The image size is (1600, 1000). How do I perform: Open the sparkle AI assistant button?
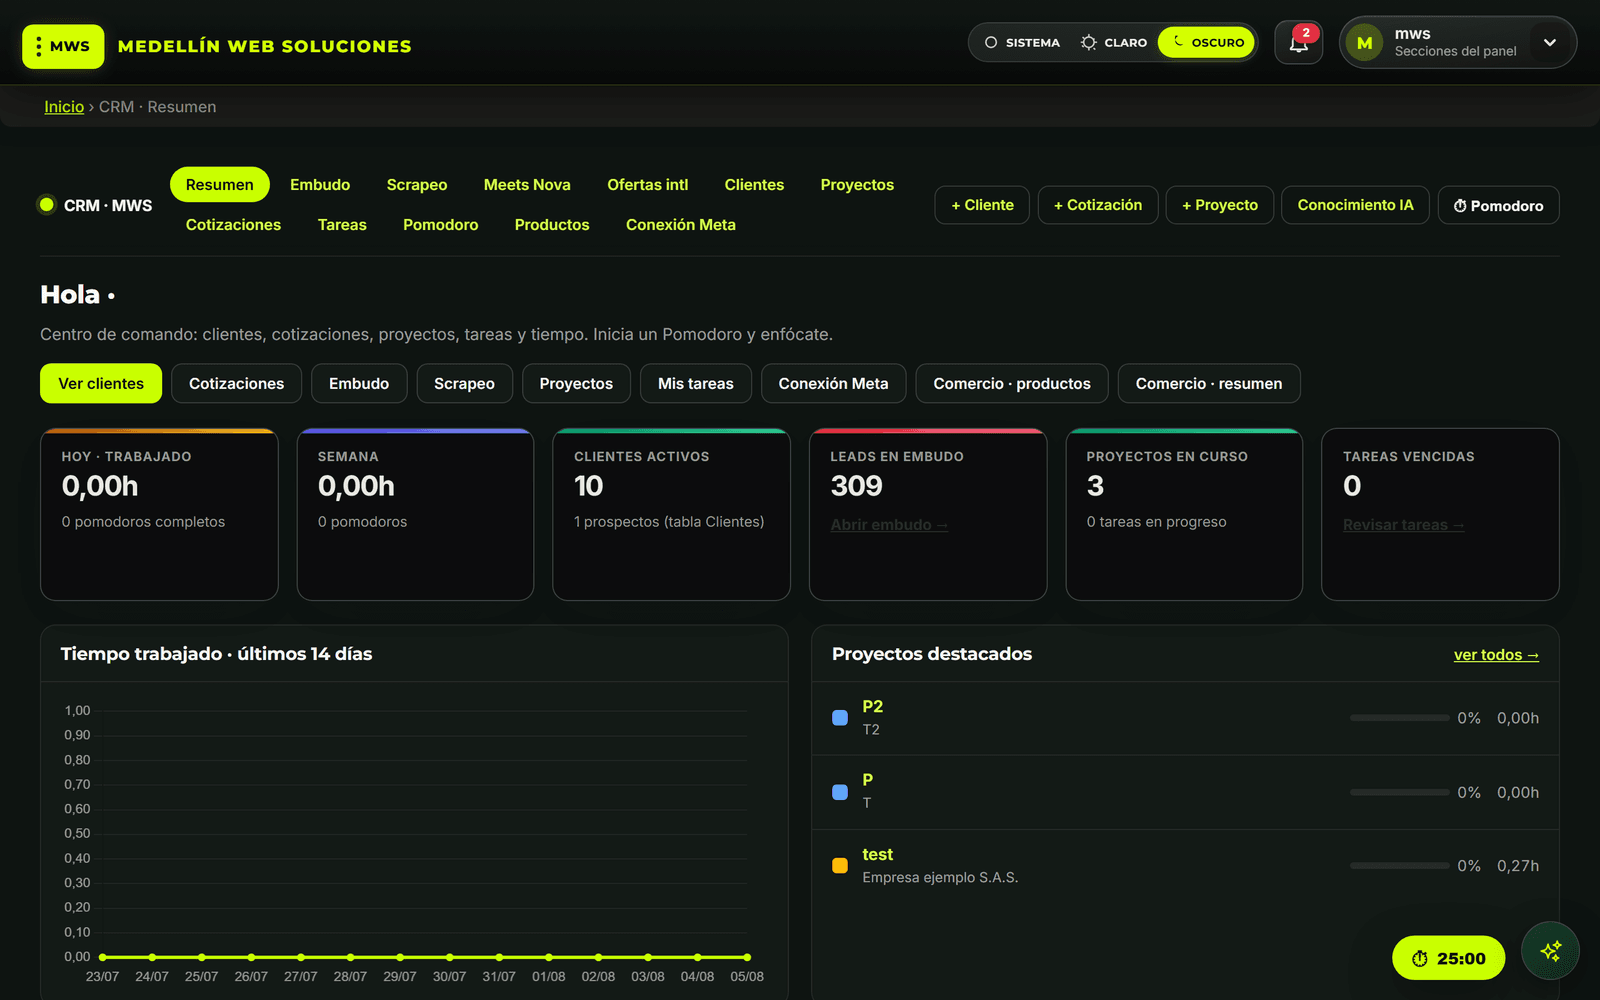[x=1550, y=950]
